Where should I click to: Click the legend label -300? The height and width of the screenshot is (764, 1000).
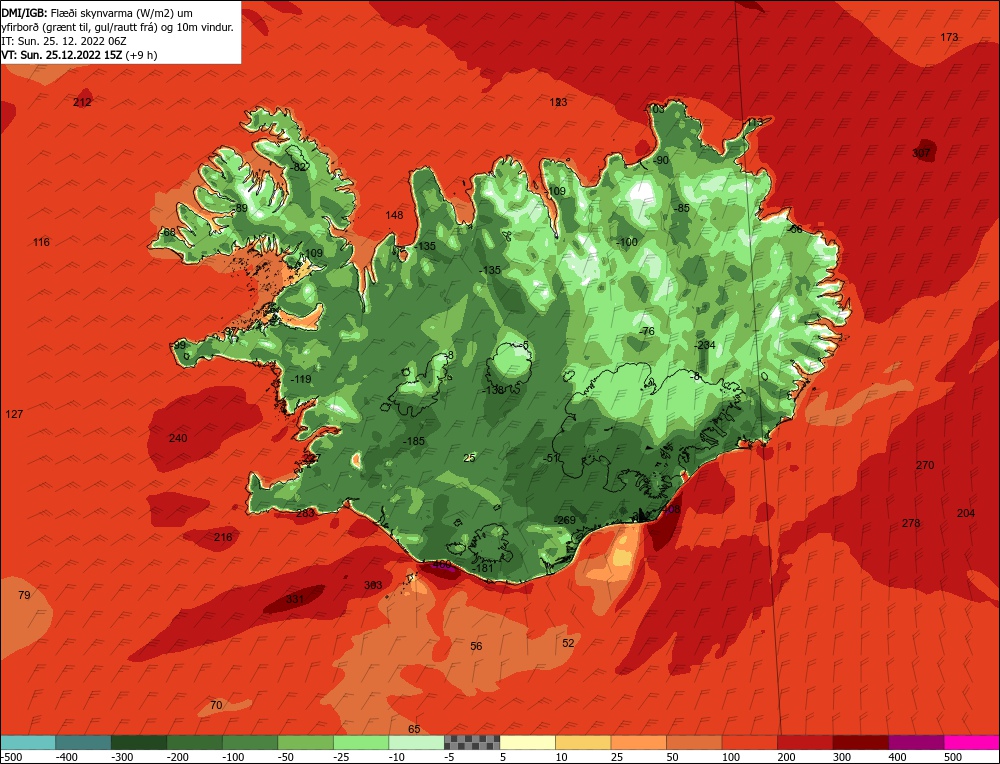point(122,757)
